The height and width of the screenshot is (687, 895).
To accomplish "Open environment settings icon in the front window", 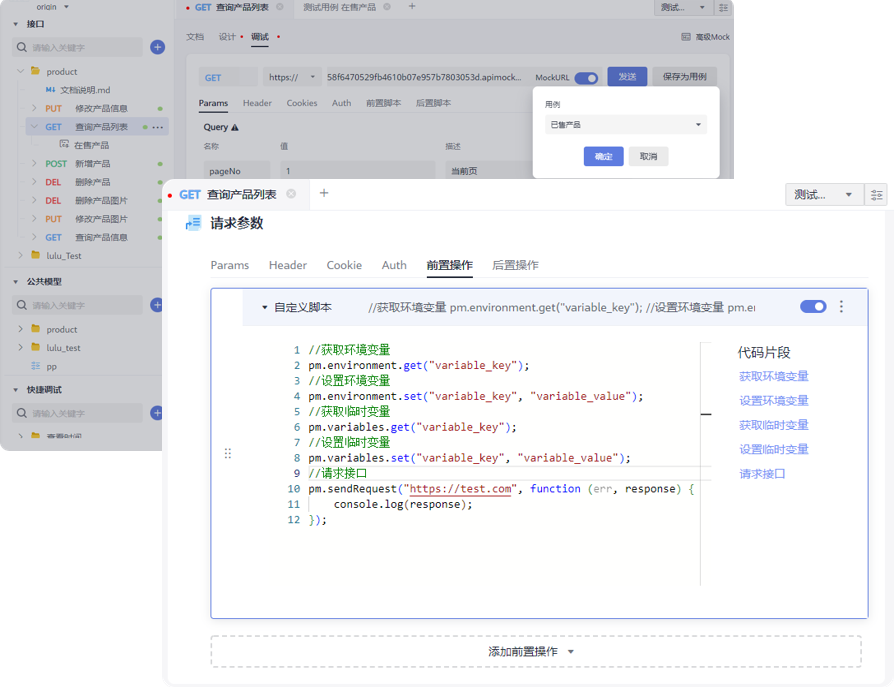I will (877, 195).
